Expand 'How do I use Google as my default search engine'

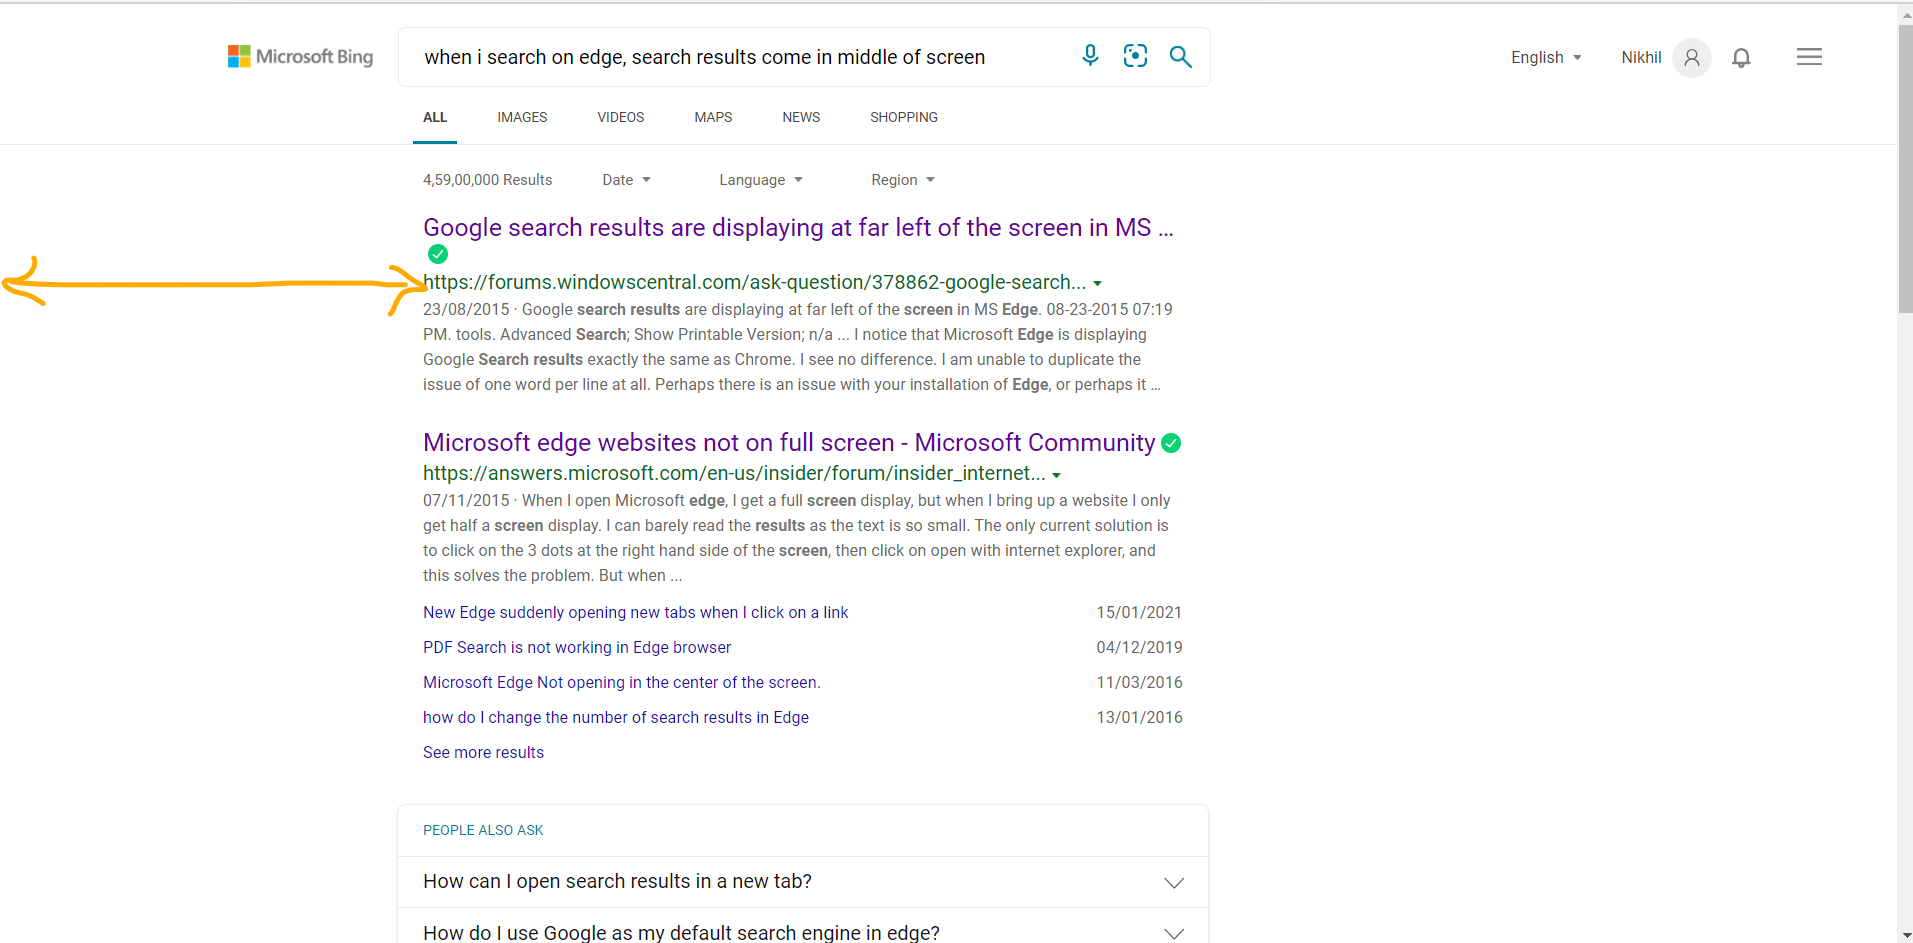point(803,931)
